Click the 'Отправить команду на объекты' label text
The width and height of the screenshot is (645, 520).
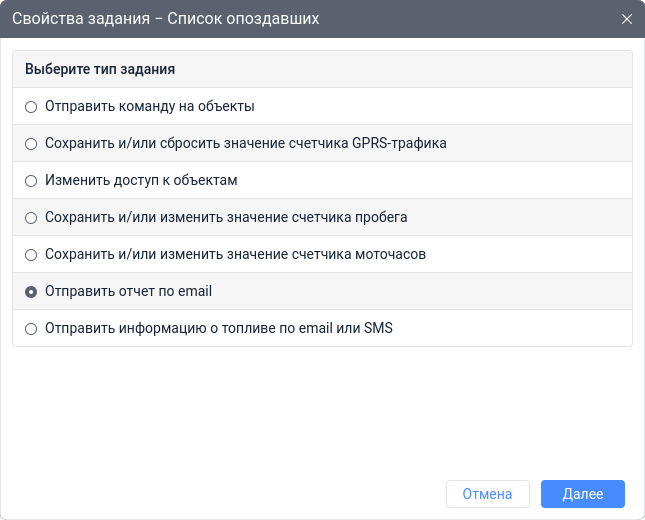149,106
